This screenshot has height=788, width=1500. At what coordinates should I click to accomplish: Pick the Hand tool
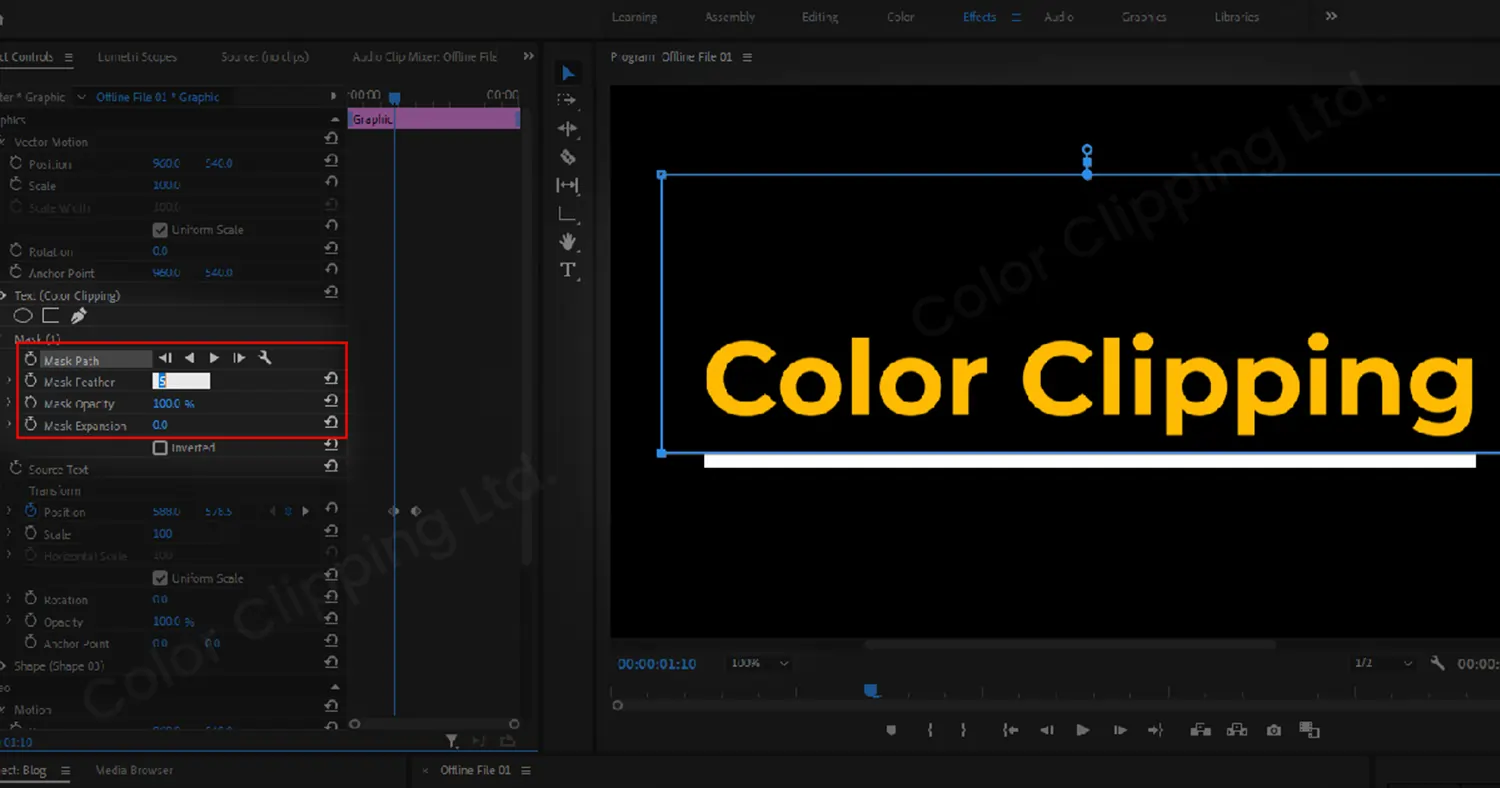tap(567, 241)
